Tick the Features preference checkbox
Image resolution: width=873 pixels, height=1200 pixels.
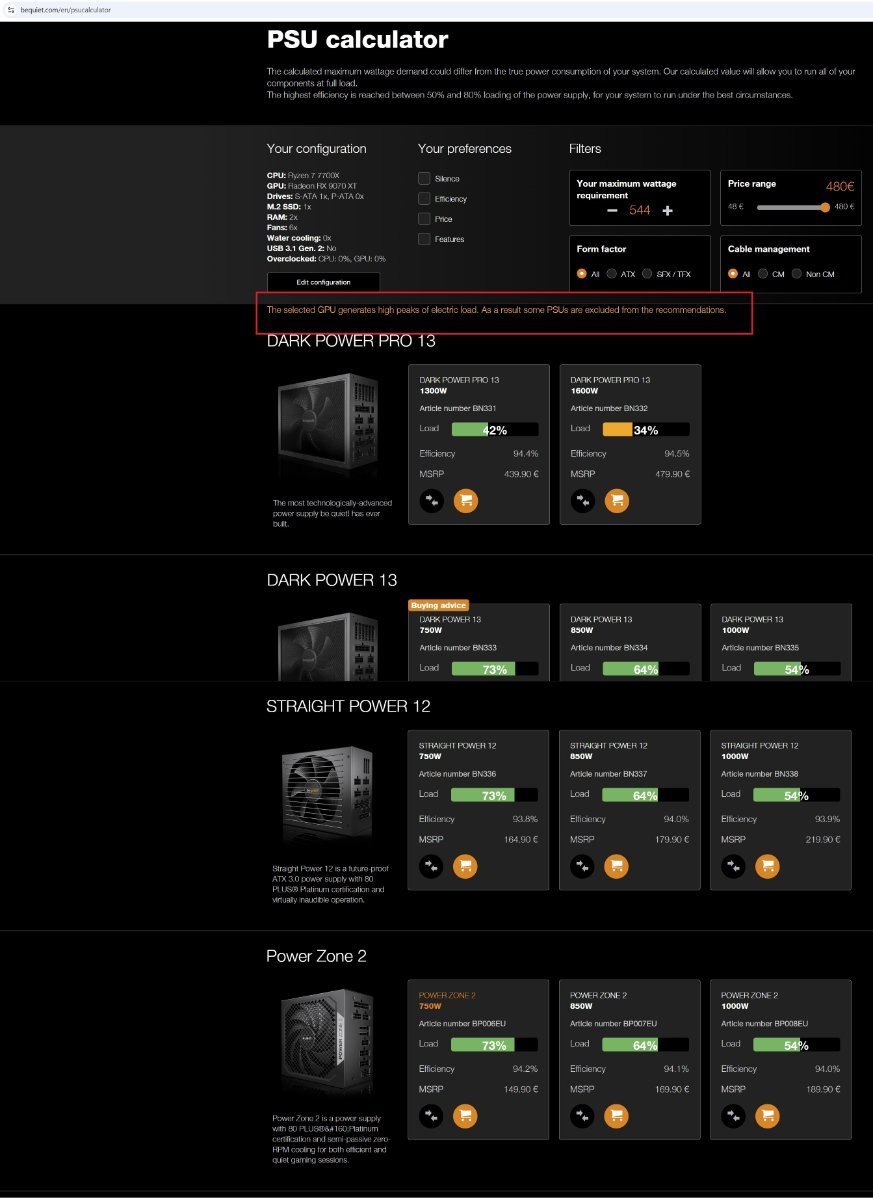(424, 239)
